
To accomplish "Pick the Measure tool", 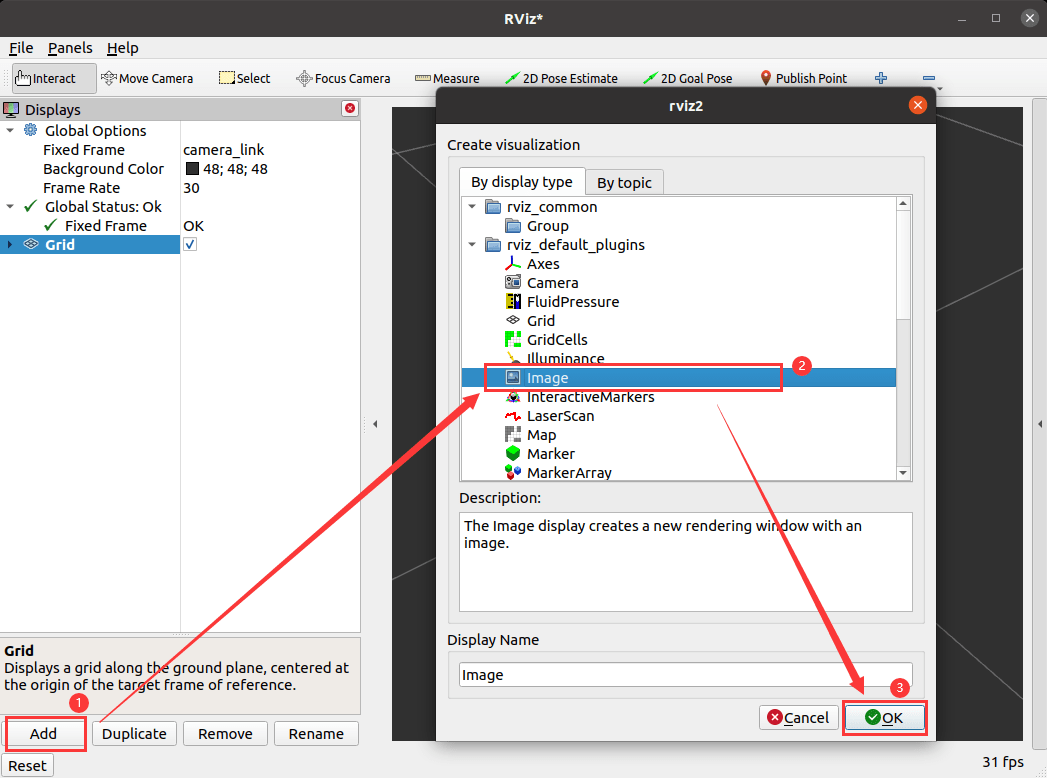I will (447, 79).
